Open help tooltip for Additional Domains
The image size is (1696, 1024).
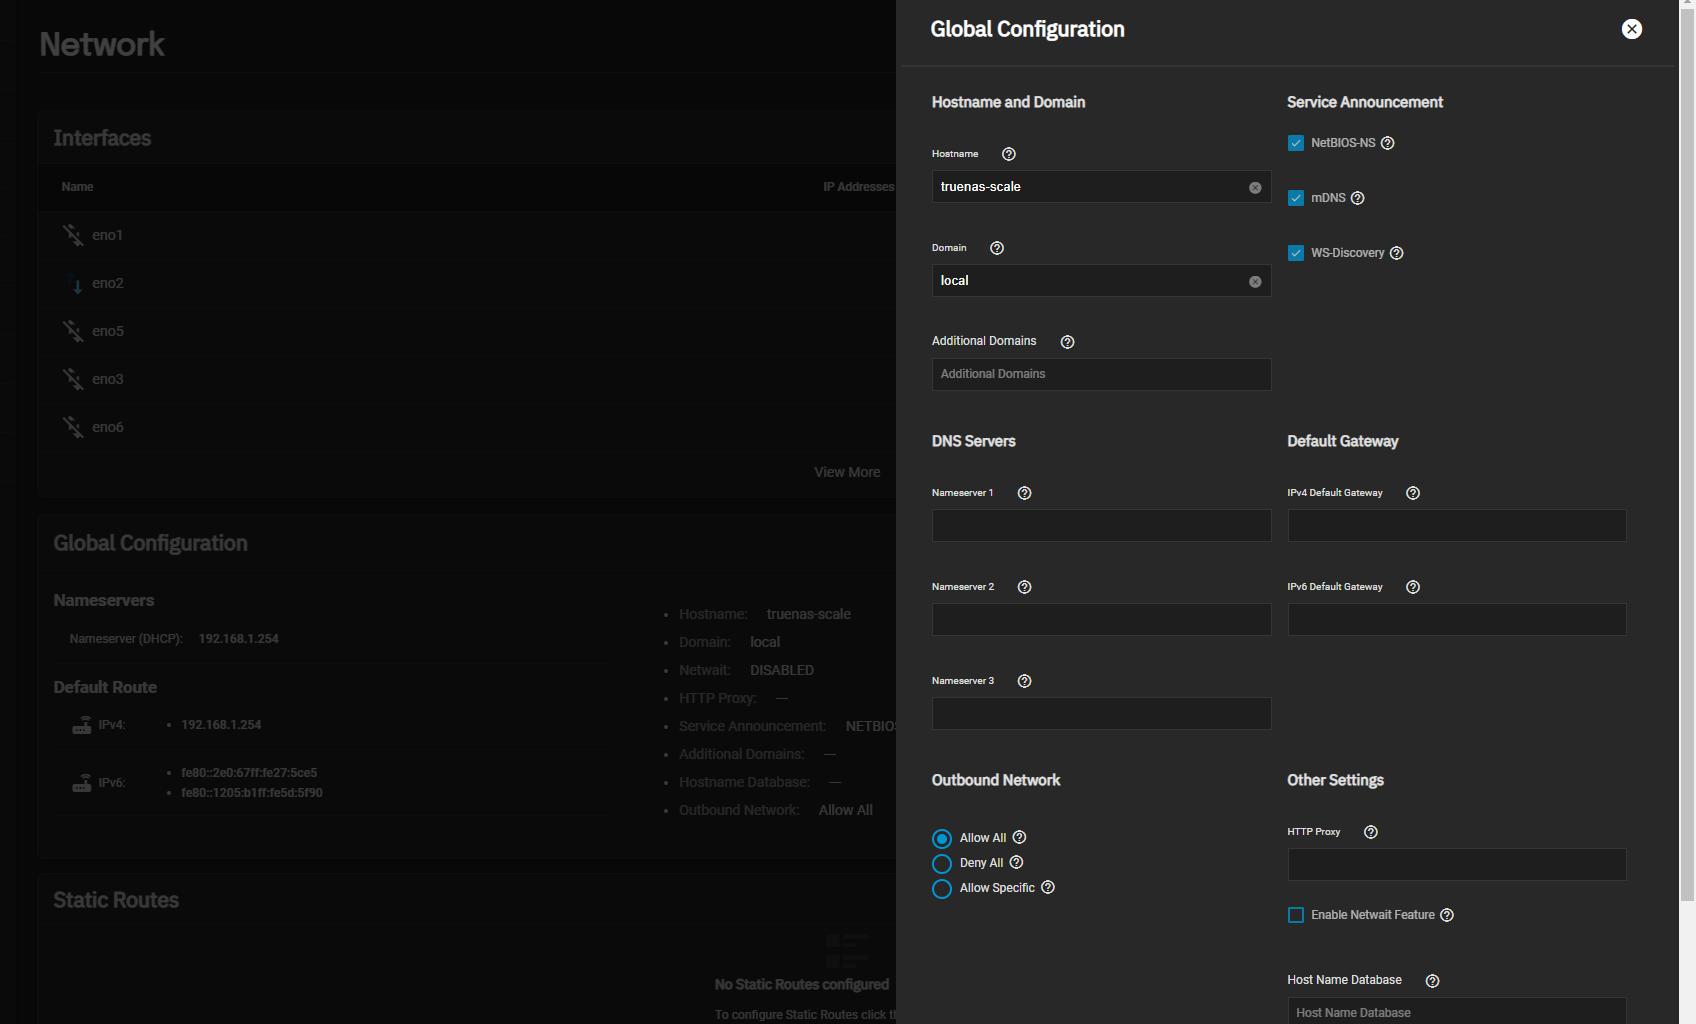coord(1067,342)
